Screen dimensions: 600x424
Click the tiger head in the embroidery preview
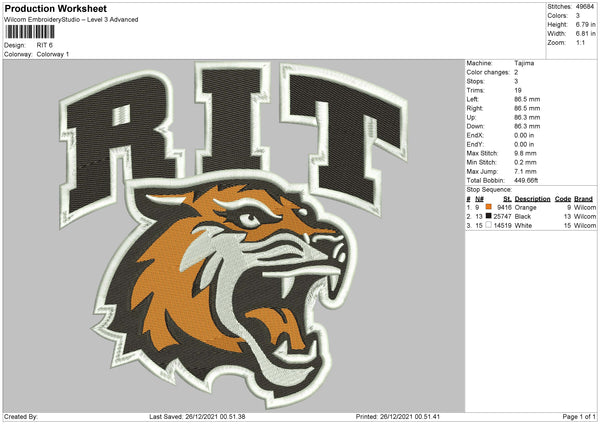[x=226, y=287]
